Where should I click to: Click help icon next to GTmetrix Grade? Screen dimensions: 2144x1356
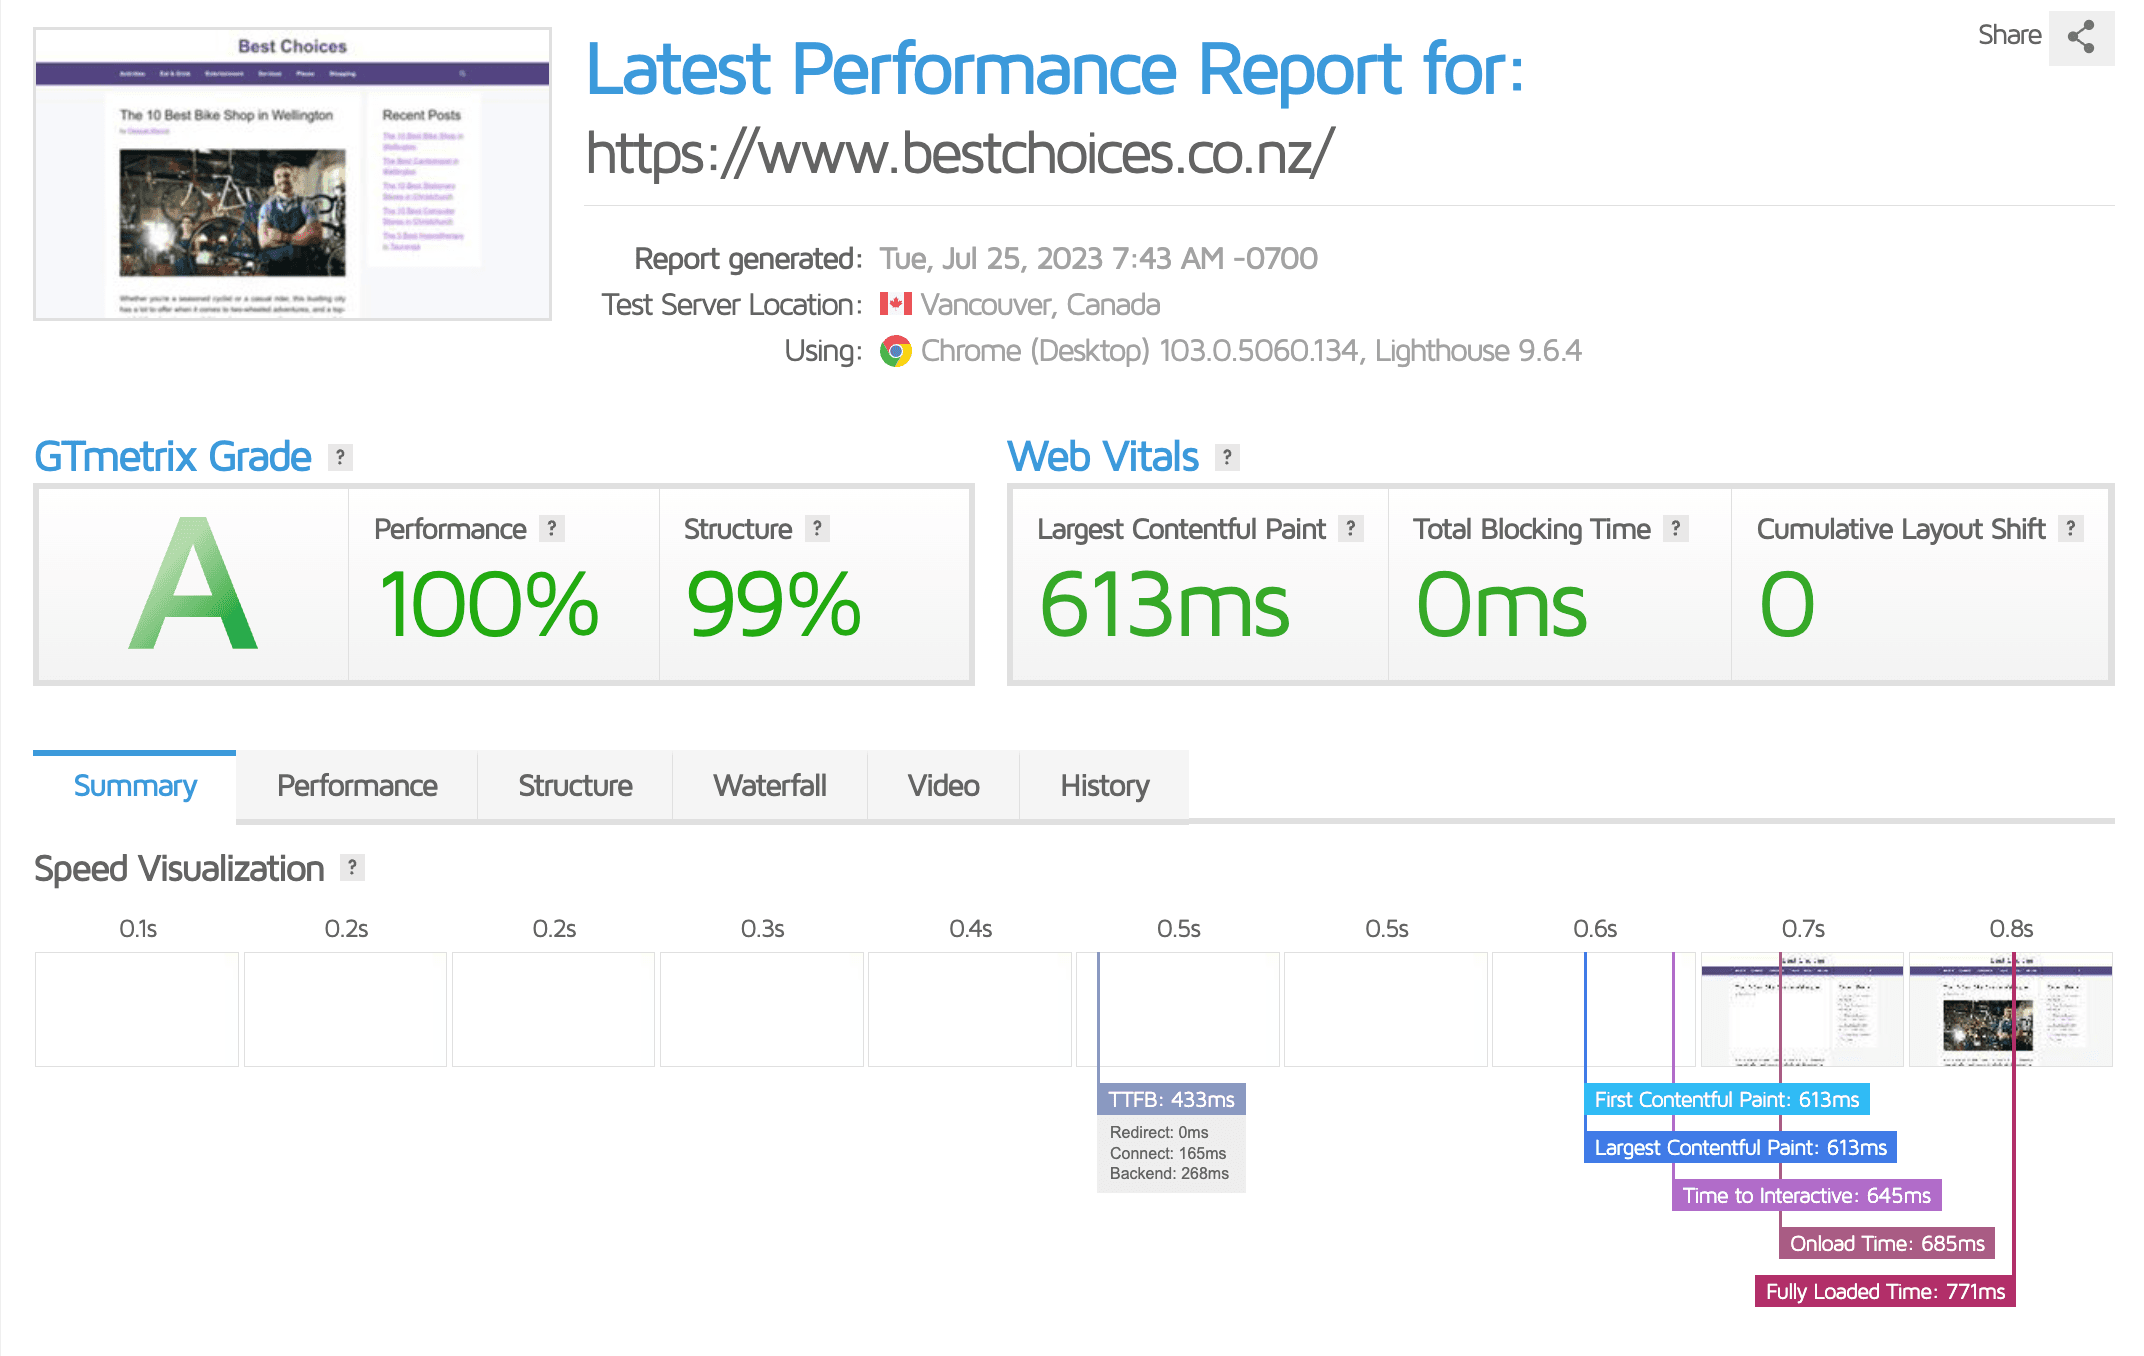coord(340,457)
